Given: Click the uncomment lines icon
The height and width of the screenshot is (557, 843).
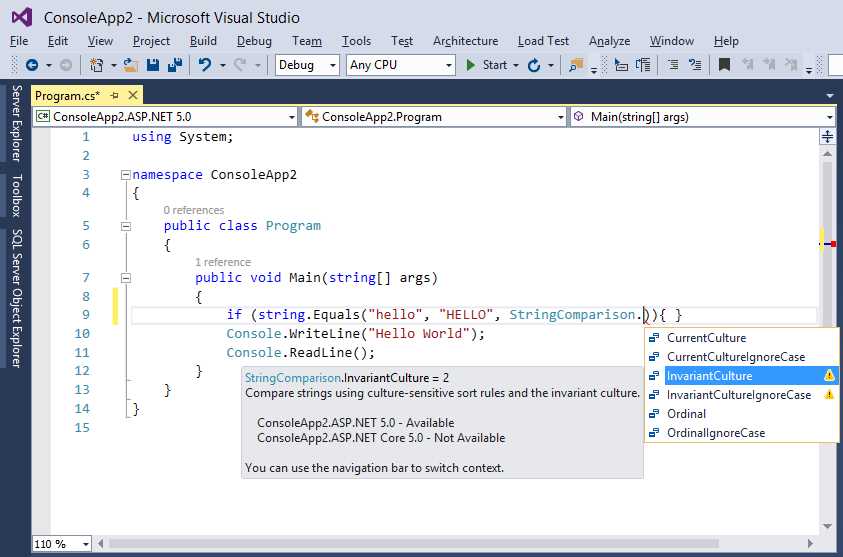Looking at the screenshot, I should point(695,65).
